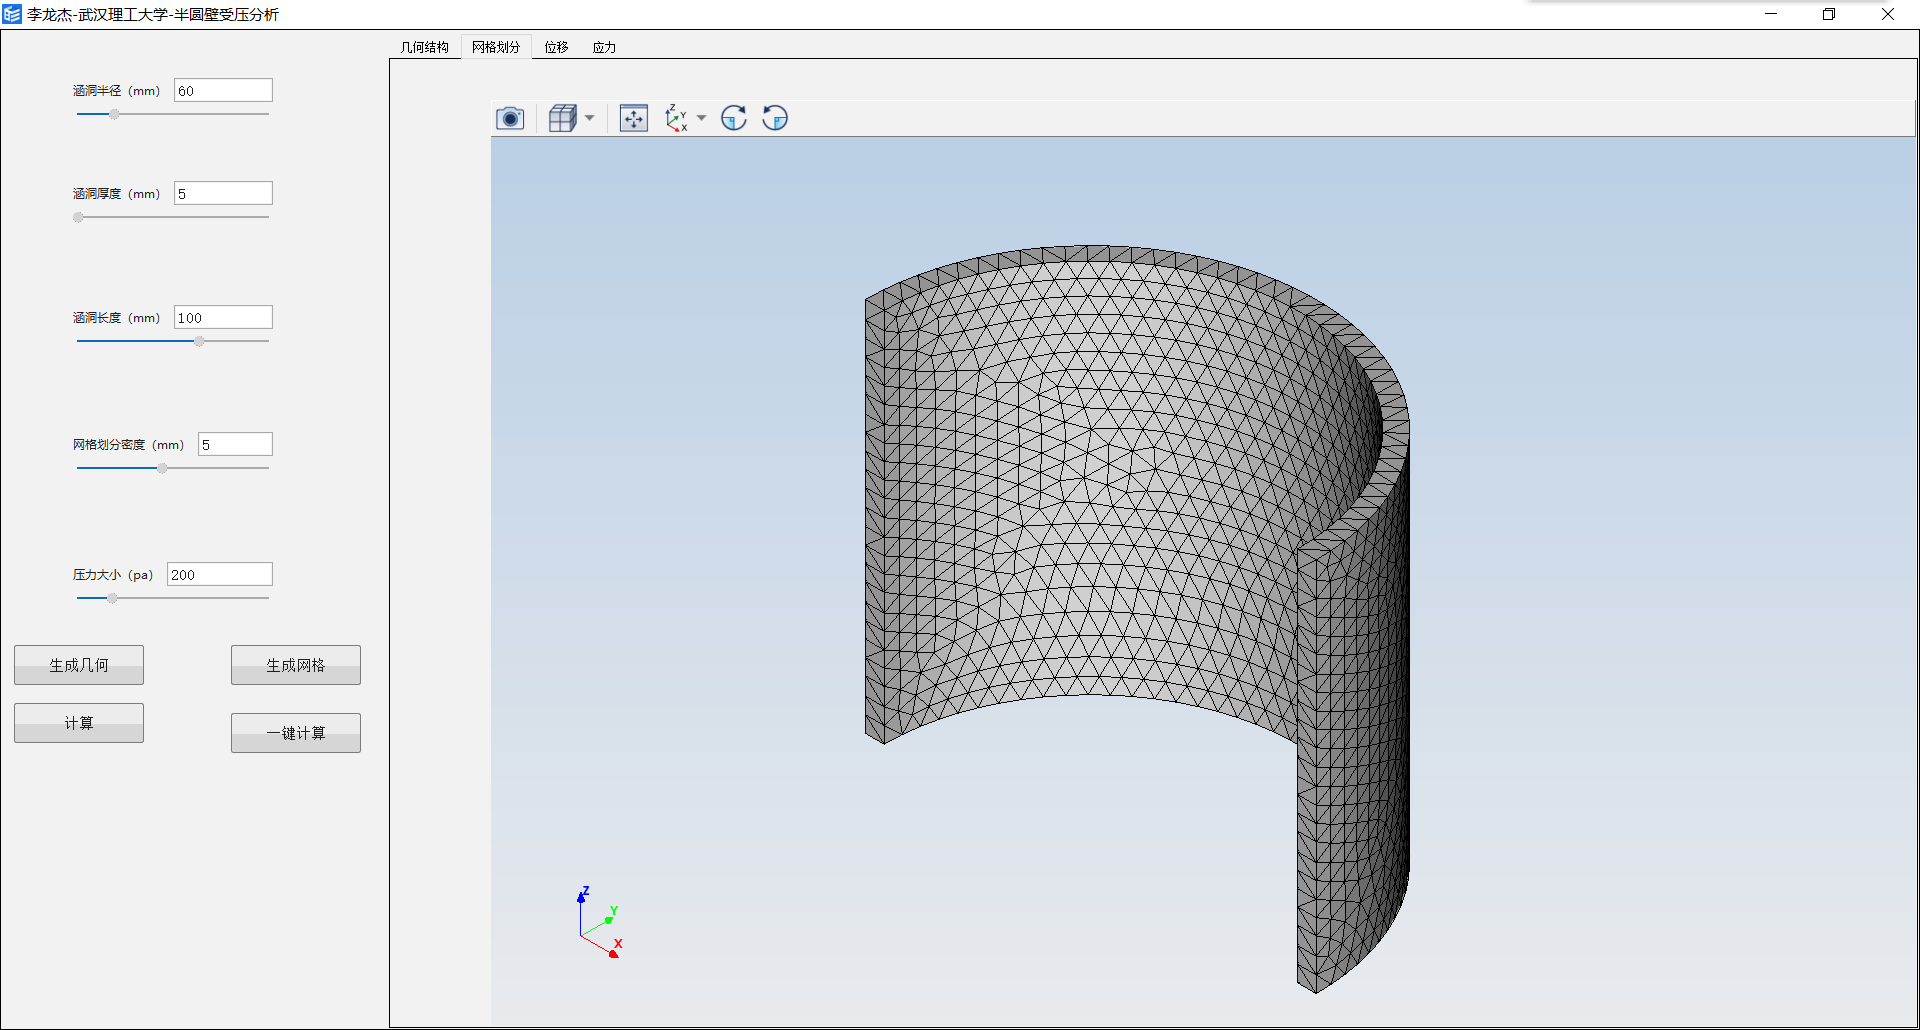The image size is (1920, 1030).
Task: Click the 网格划分密度 input field
Action: [235, 444]
